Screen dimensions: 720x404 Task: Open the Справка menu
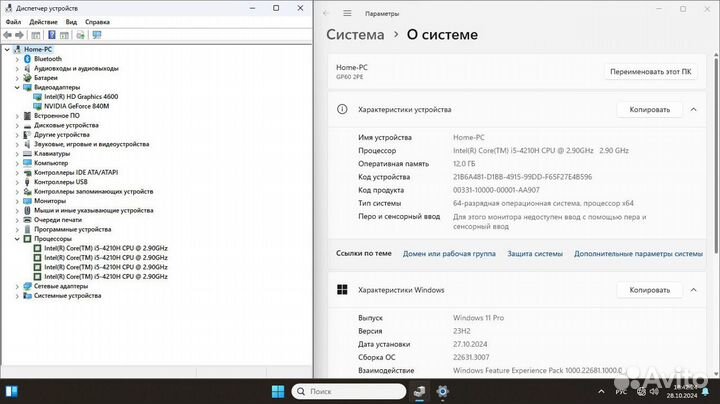tap(97, 22)
